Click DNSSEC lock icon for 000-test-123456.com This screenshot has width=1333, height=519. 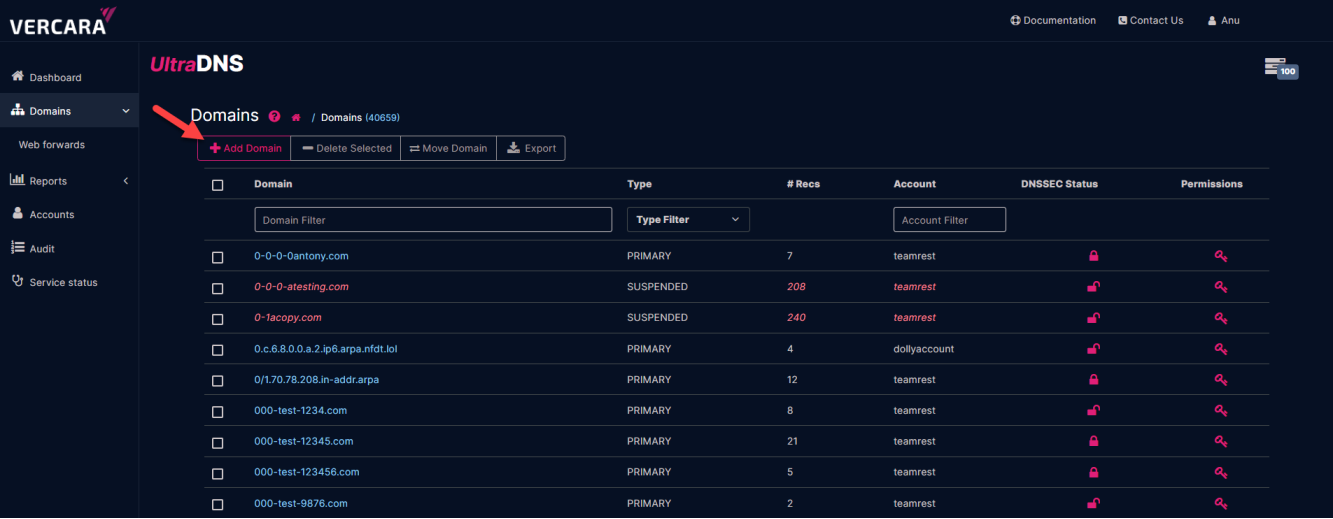1093,472
